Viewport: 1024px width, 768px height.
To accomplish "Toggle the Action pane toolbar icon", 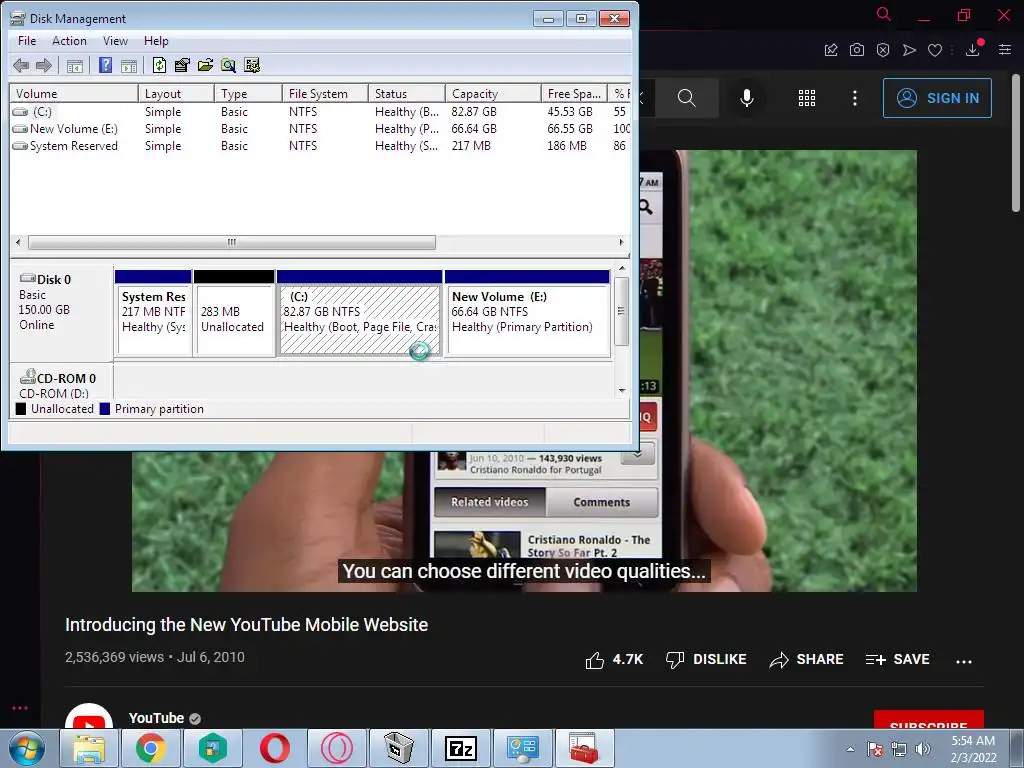I will (x=129, y=65).
